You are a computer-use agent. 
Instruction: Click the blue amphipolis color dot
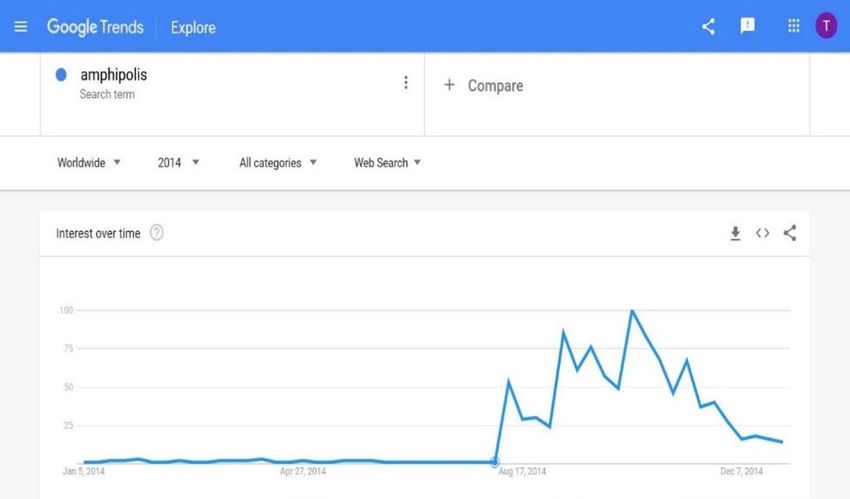pos(61,75)
